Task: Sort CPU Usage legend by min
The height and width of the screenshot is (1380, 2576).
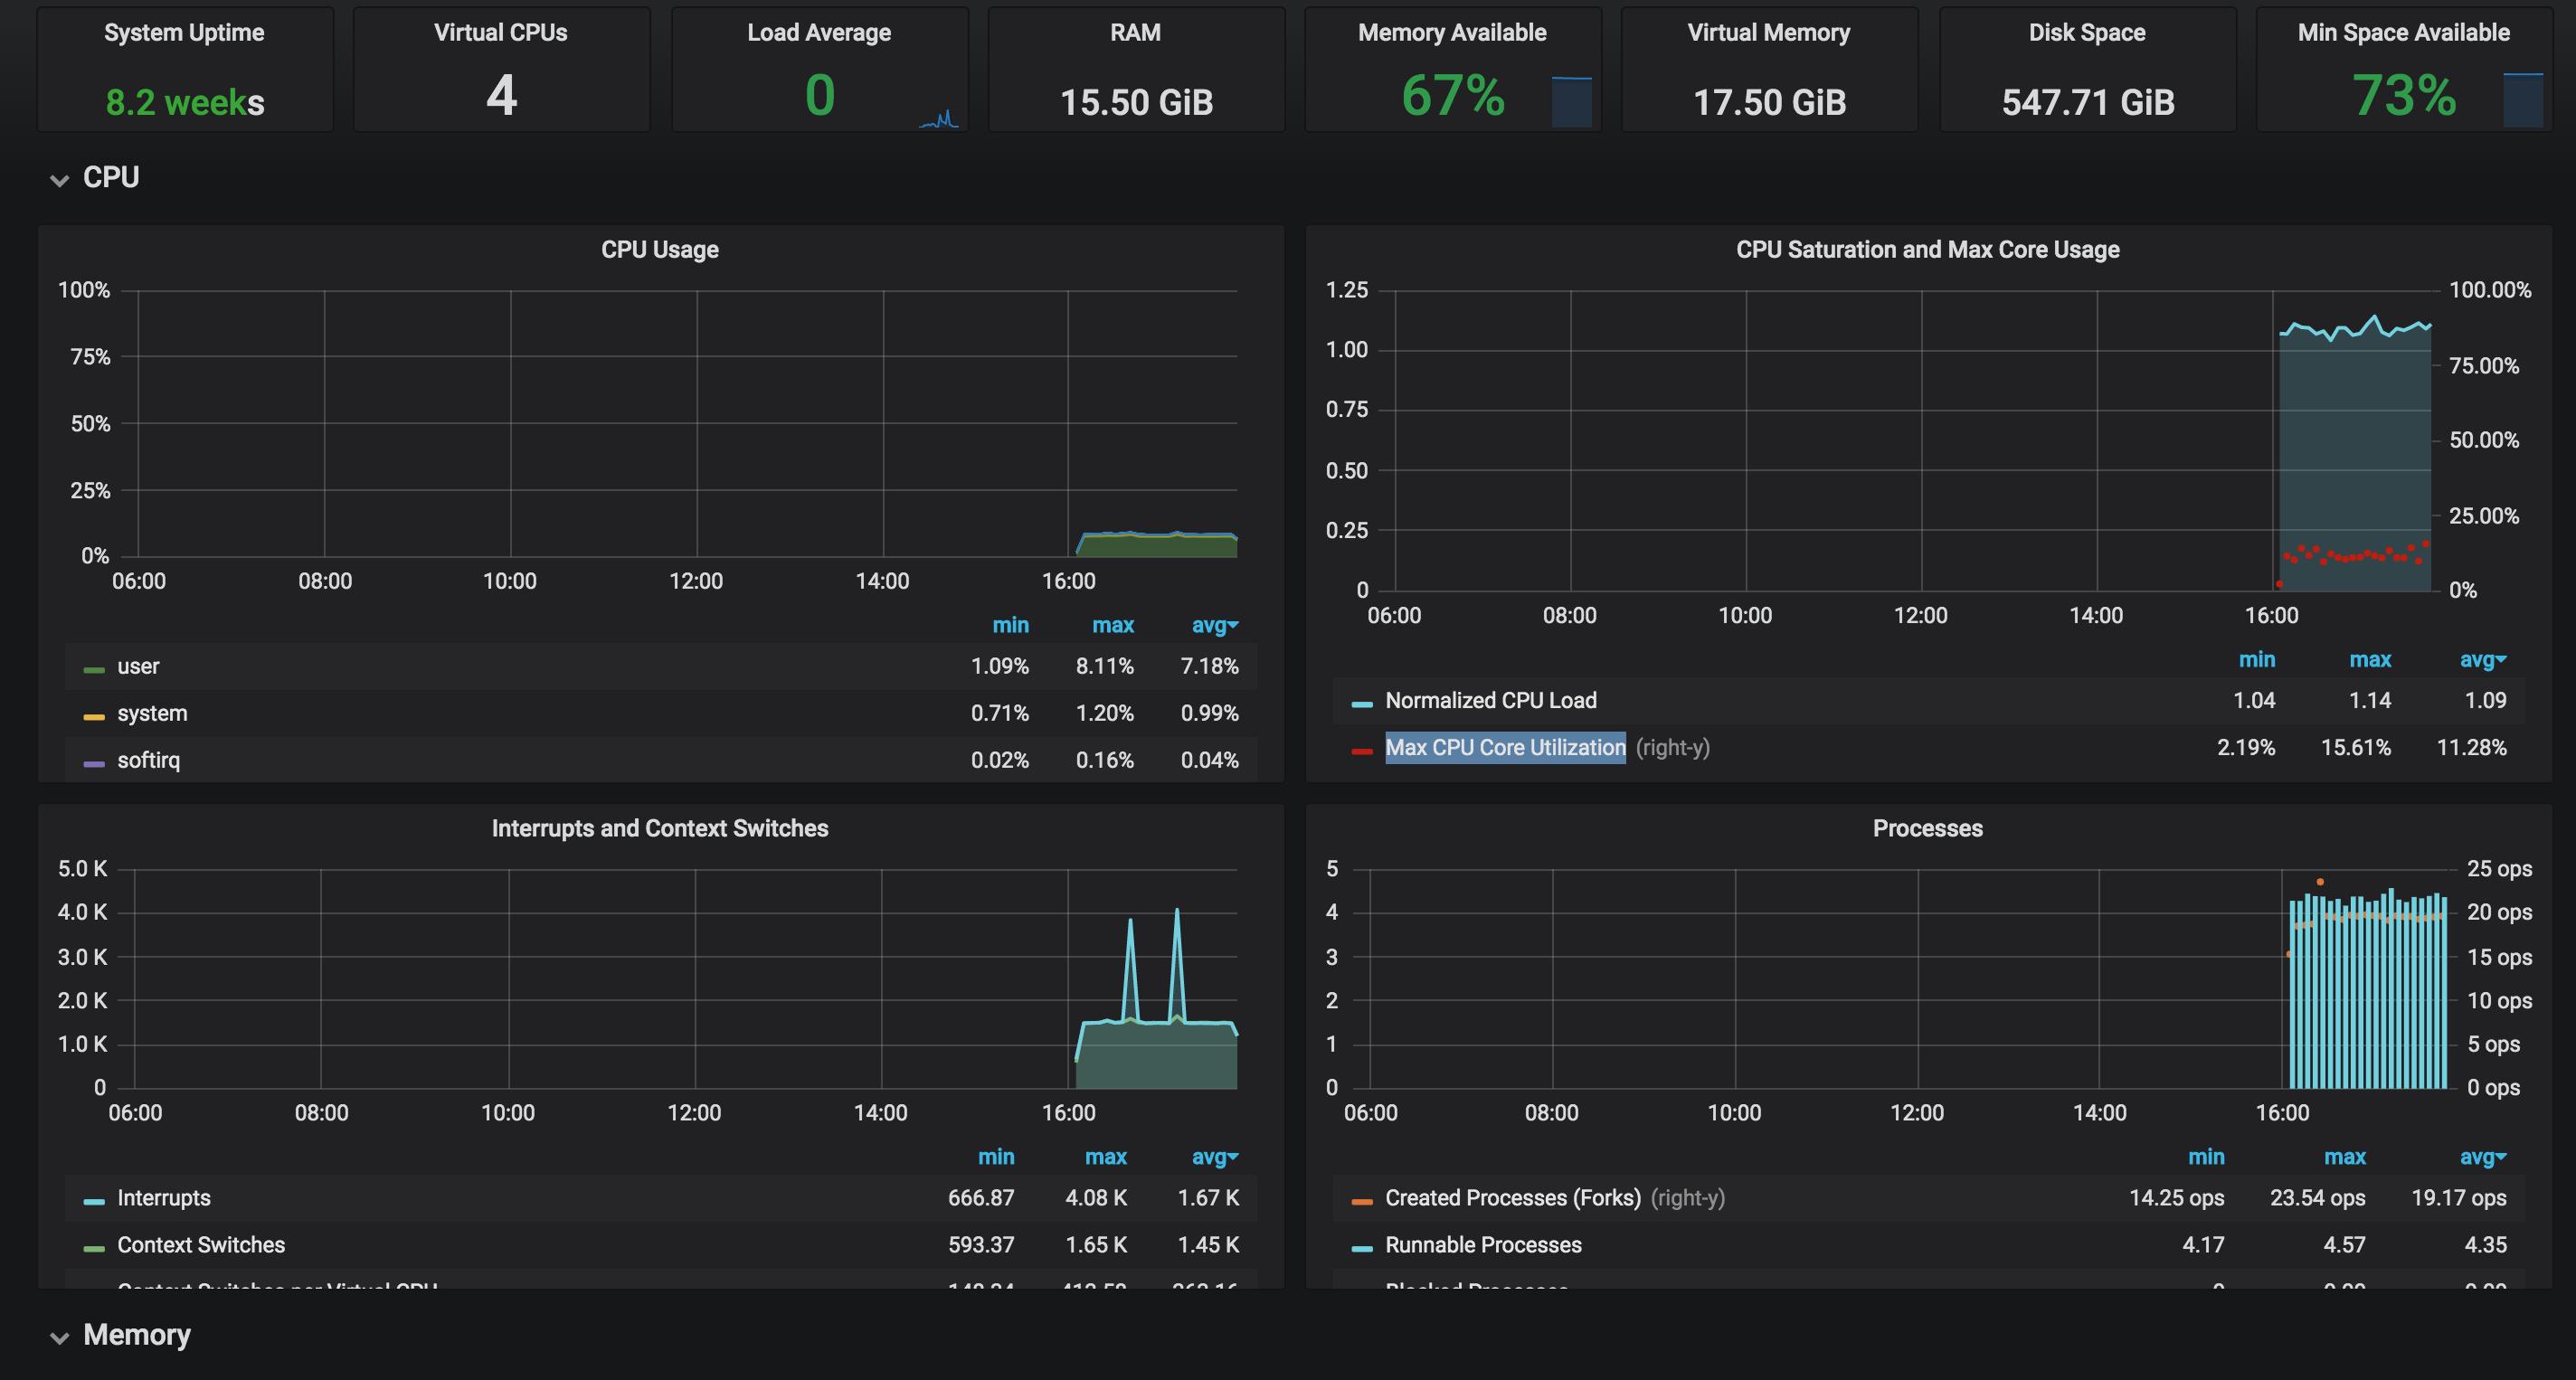Action: [x=1010, y=625]
